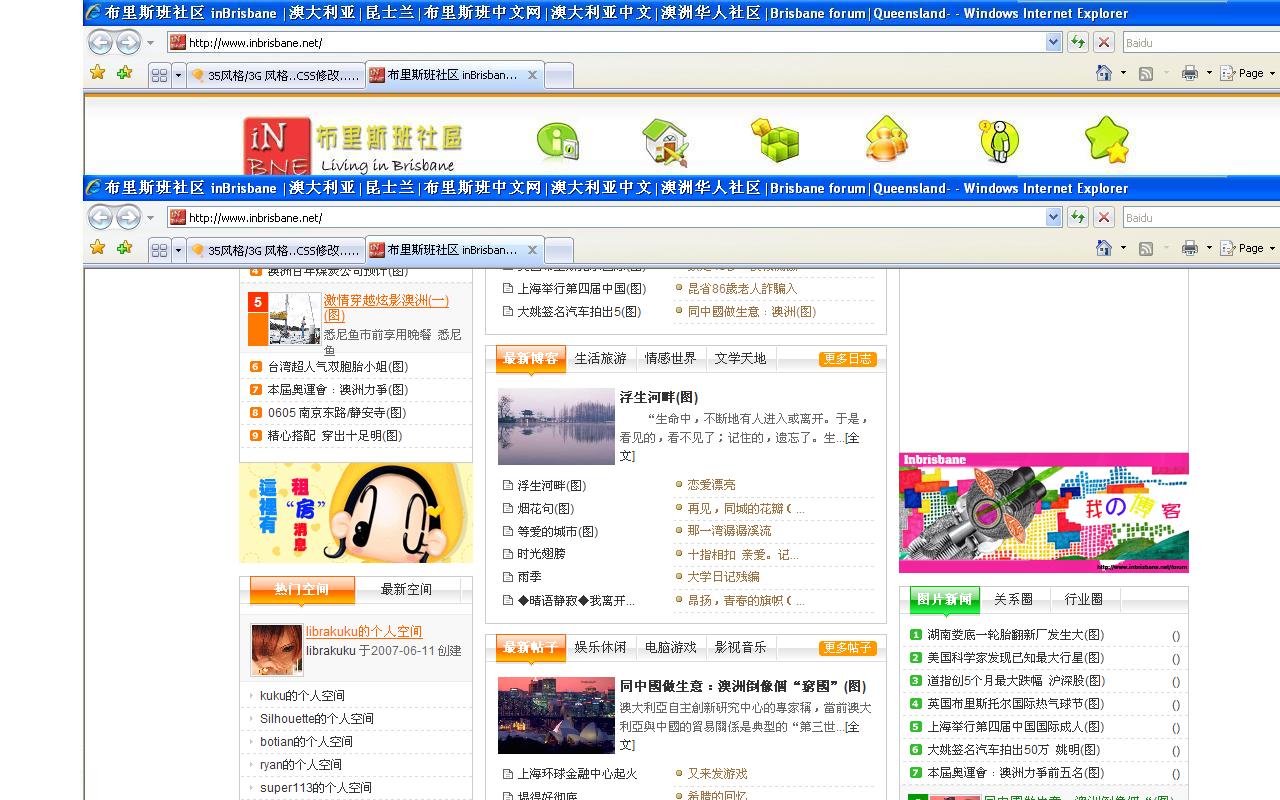Open tab list arrow beneath the site logo
The height and width of the screenshot is (800, 1280).
tap(178, 250)
